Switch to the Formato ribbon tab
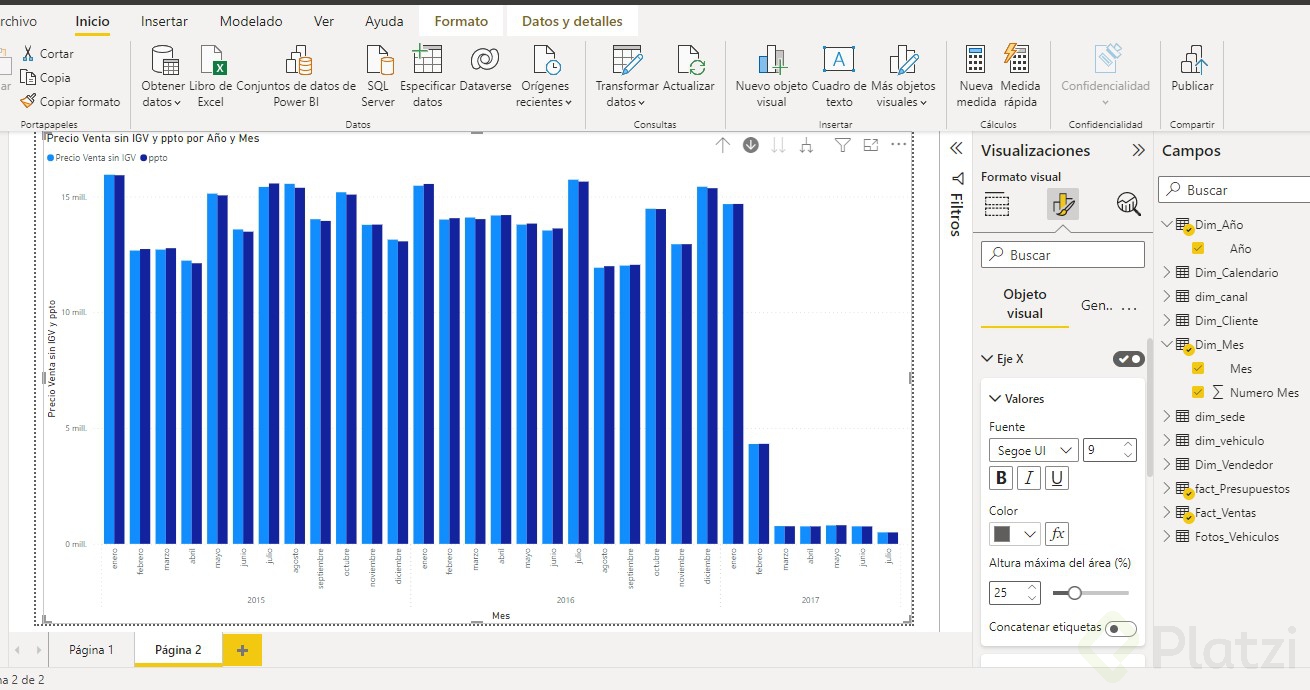The width and height of the screenshot is (1310, 690). pyautogui.click(x=461, y=21)
